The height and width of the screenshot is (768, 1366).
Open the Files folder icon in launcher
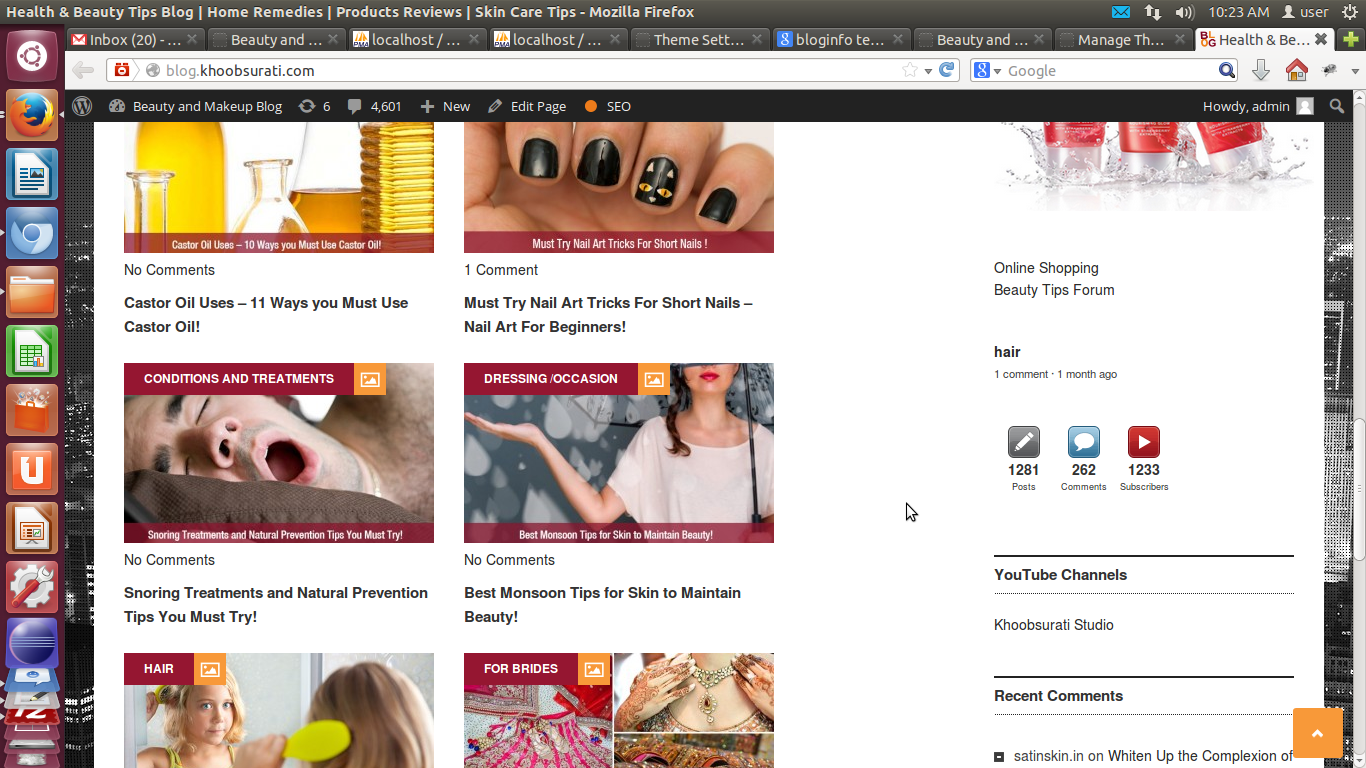(x=32, y=292)
